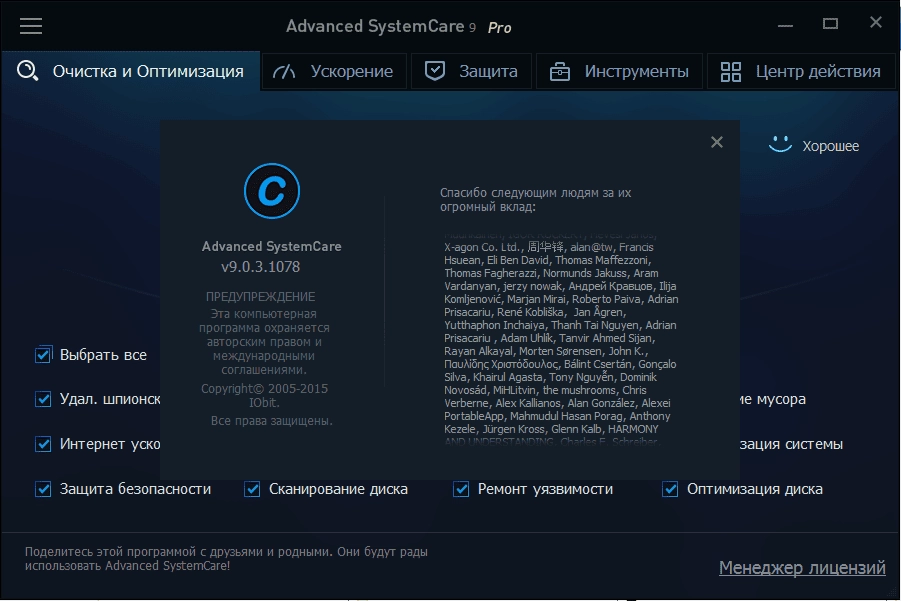Uncheck the Удал. шпионск option
This screenshot has width=901, height=601.
(43, 399)
